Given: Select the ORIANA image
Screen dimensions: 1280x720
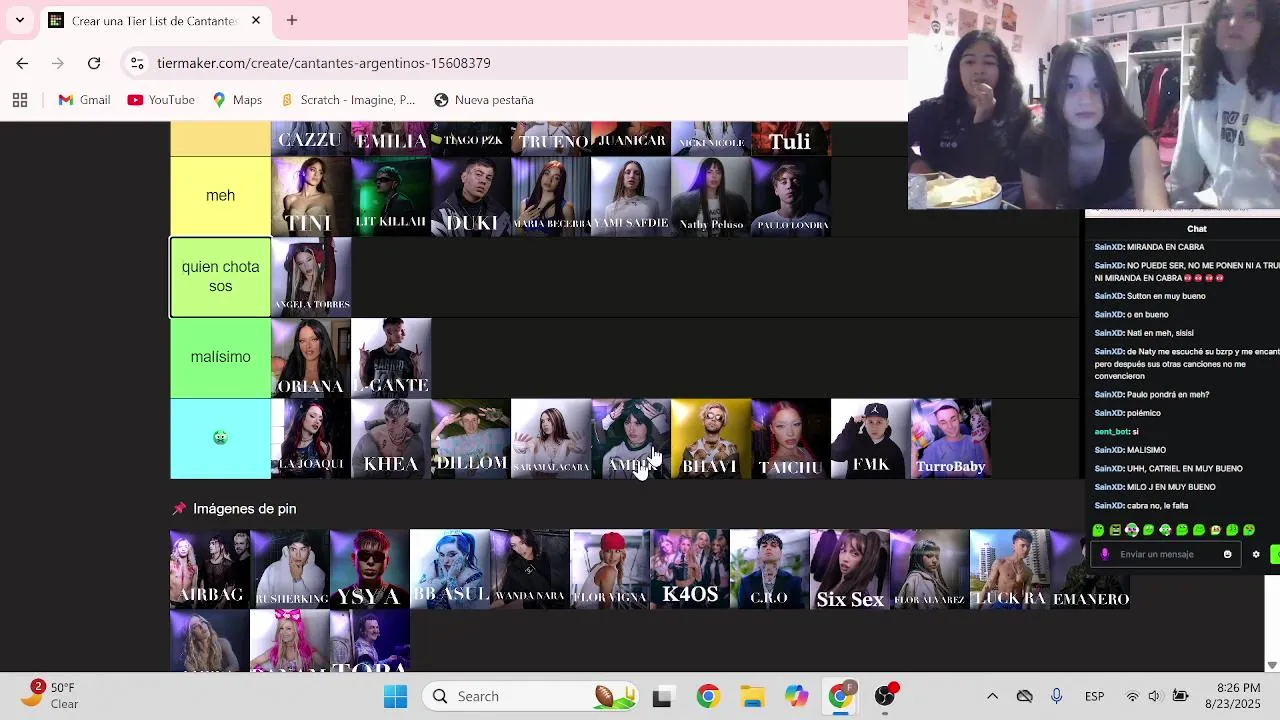Looking at the screenshot, I should pyautogui.click(x=311, y=357).
